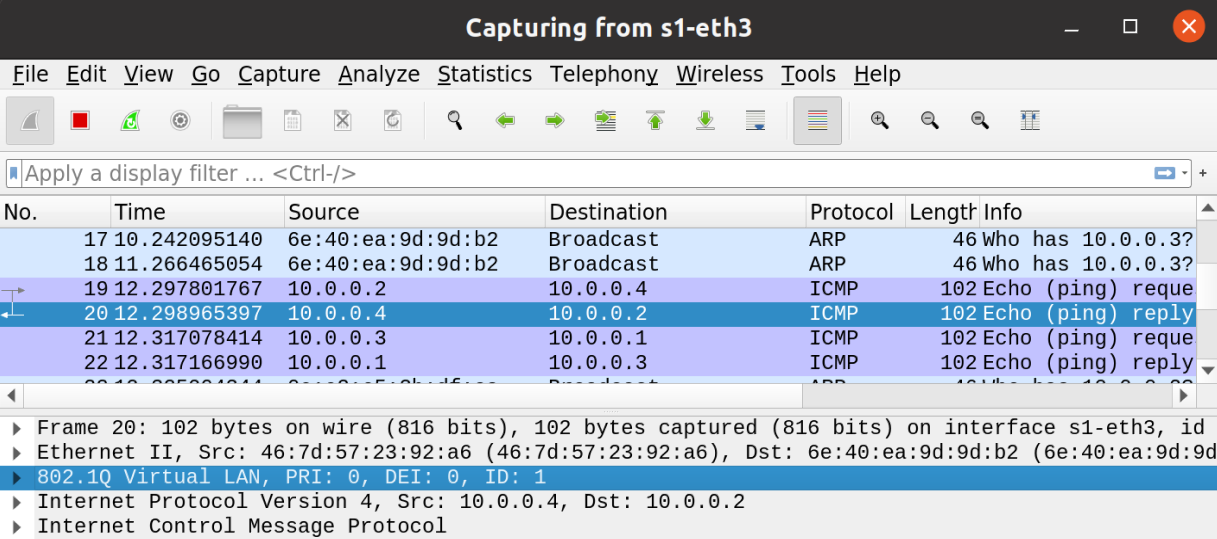The width and height of the screenshot is (1217, 539).
Task: Open capture options gear icon
Action: click(x=180, y=121)
